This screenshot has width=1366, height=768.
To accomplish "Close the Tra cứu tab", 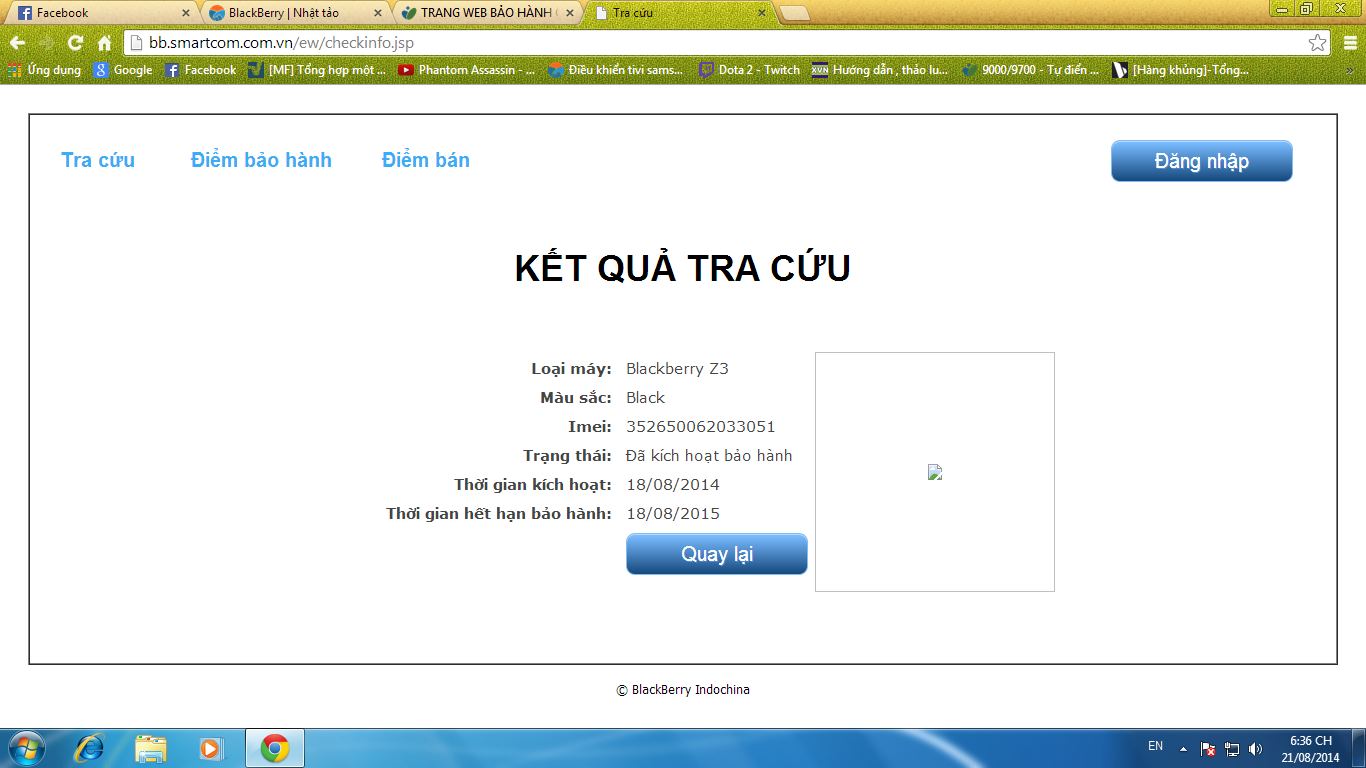I will (761, 13).
